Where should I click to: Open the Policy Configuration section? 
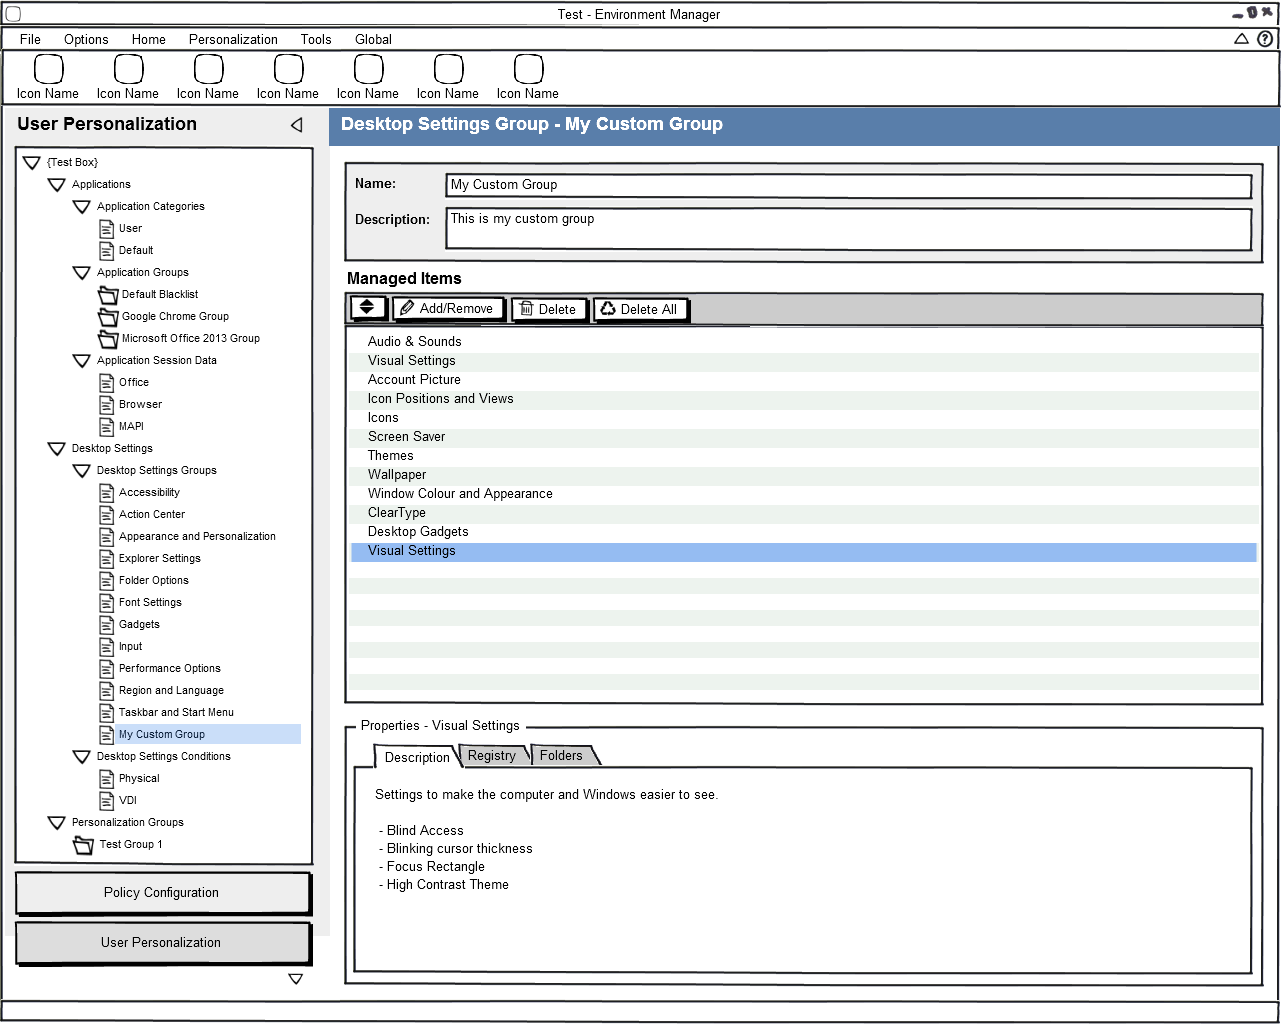pos(162,893)
